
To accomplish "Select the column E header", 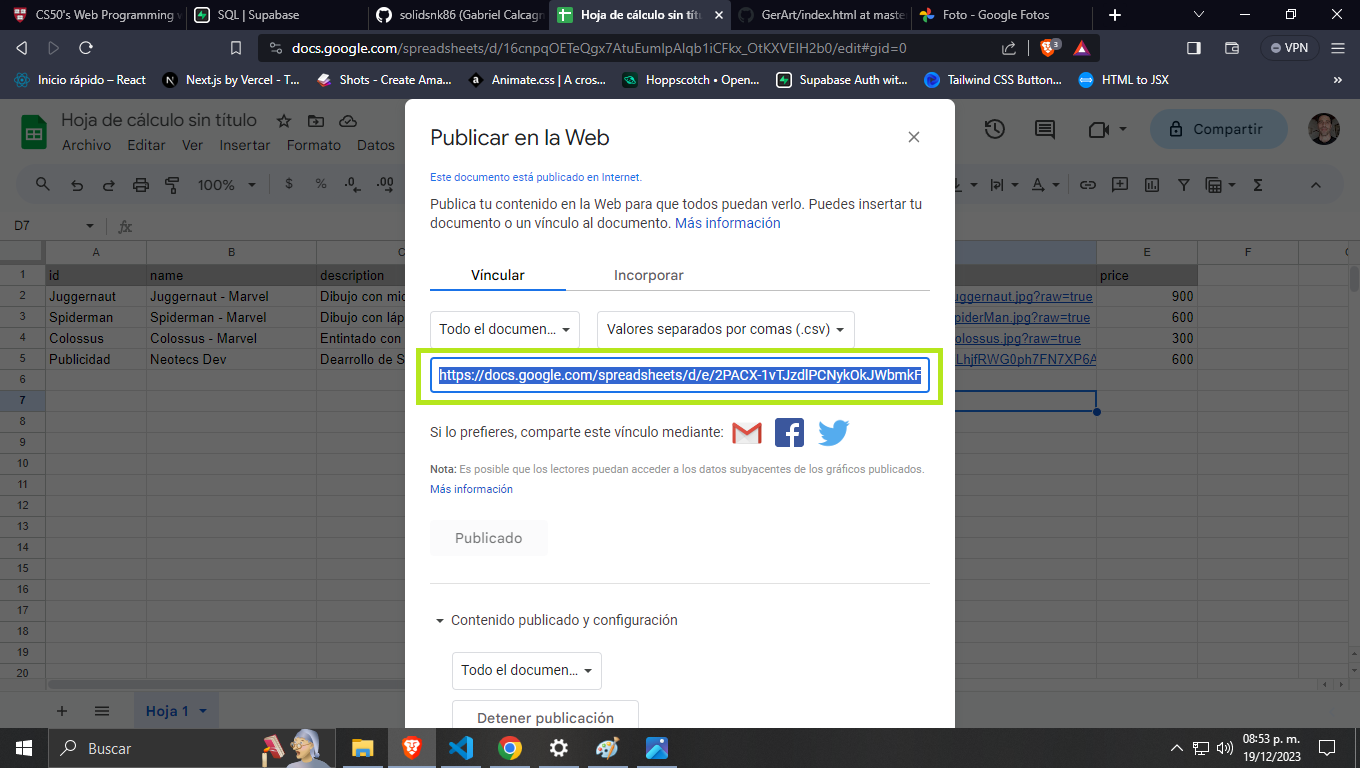I will 1147,252.
